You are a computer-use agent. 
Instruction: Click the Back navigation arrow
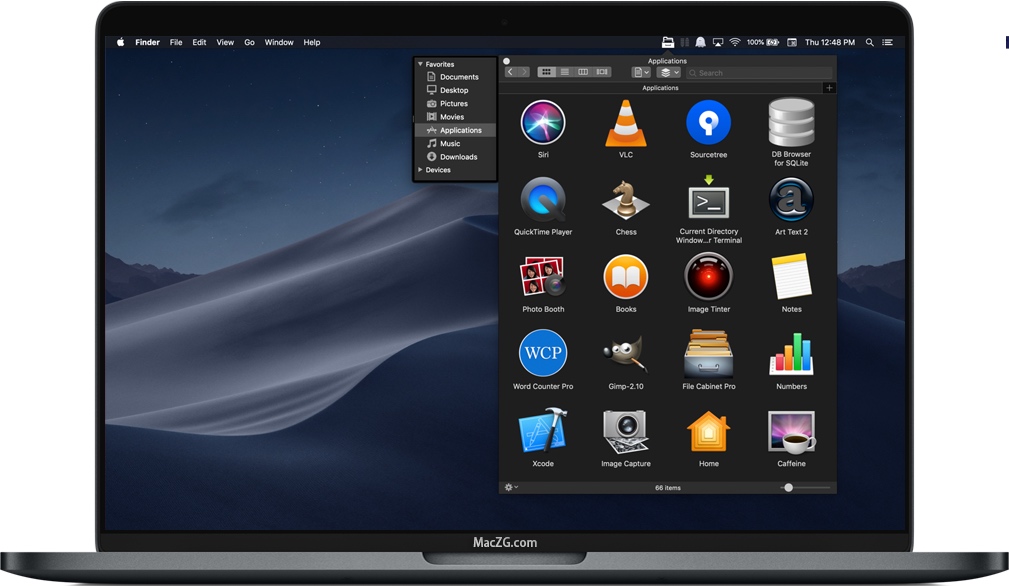[x=510, y=71]
